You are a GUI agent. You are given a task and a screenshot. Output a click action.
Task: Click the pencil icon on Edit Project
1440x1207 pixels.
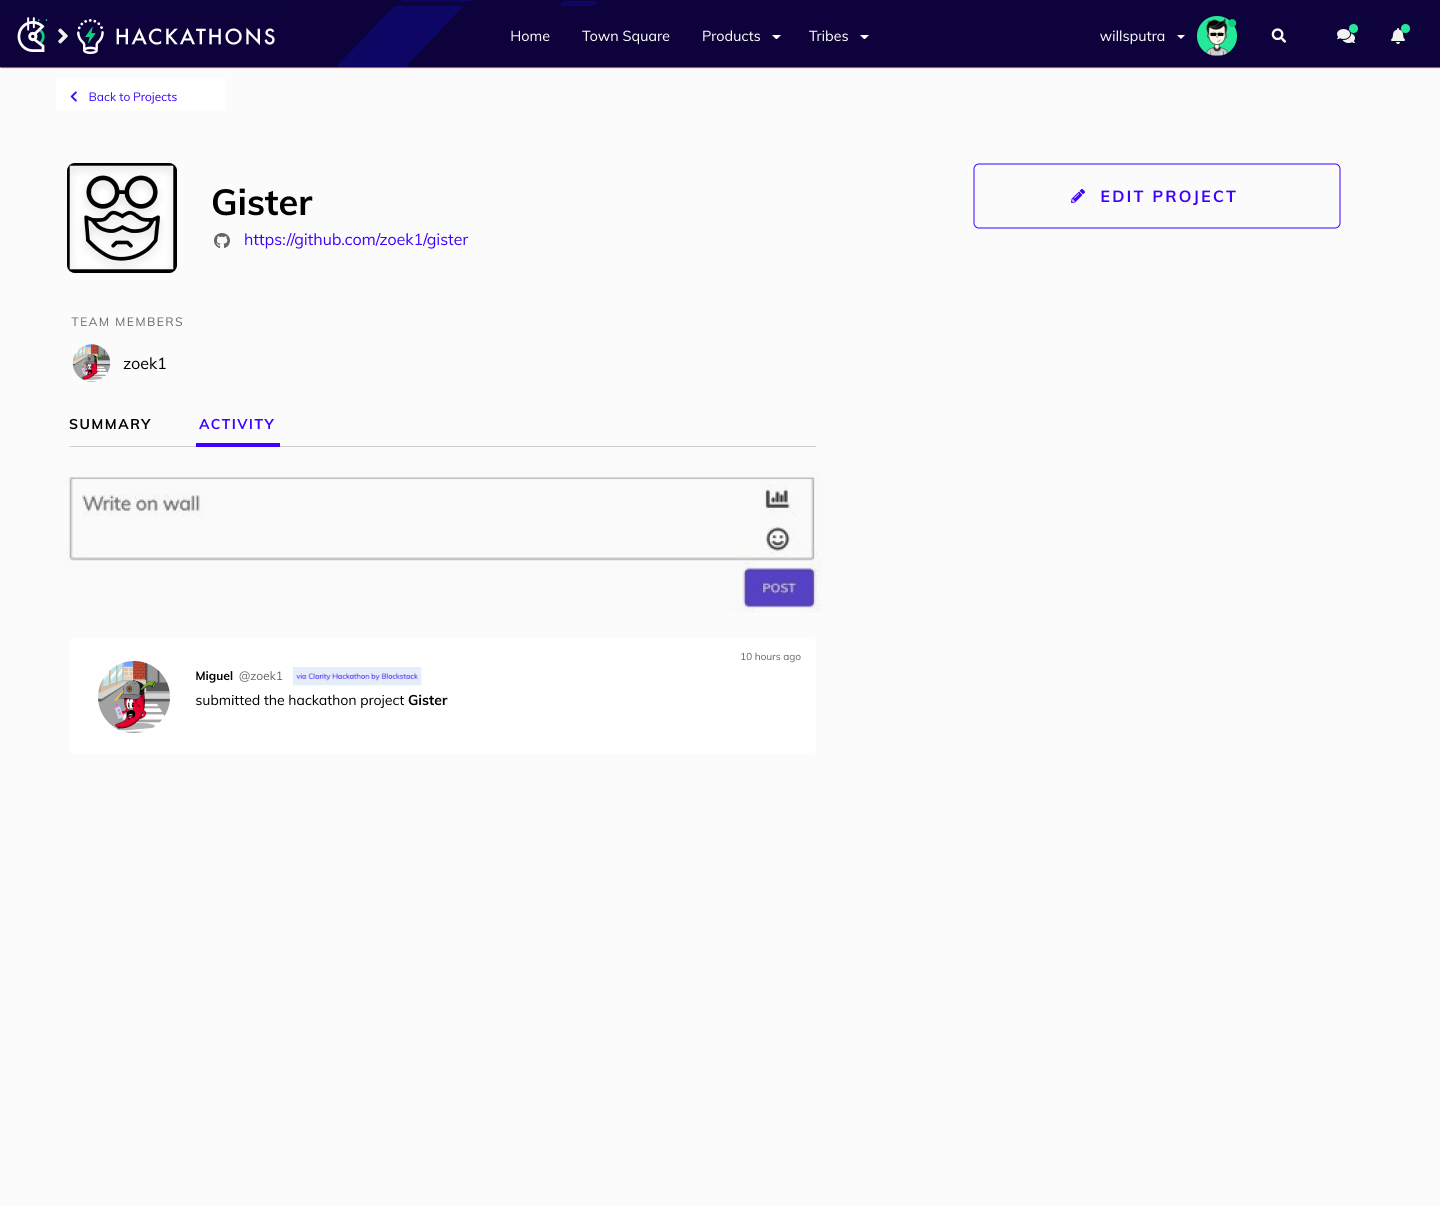1078,196
